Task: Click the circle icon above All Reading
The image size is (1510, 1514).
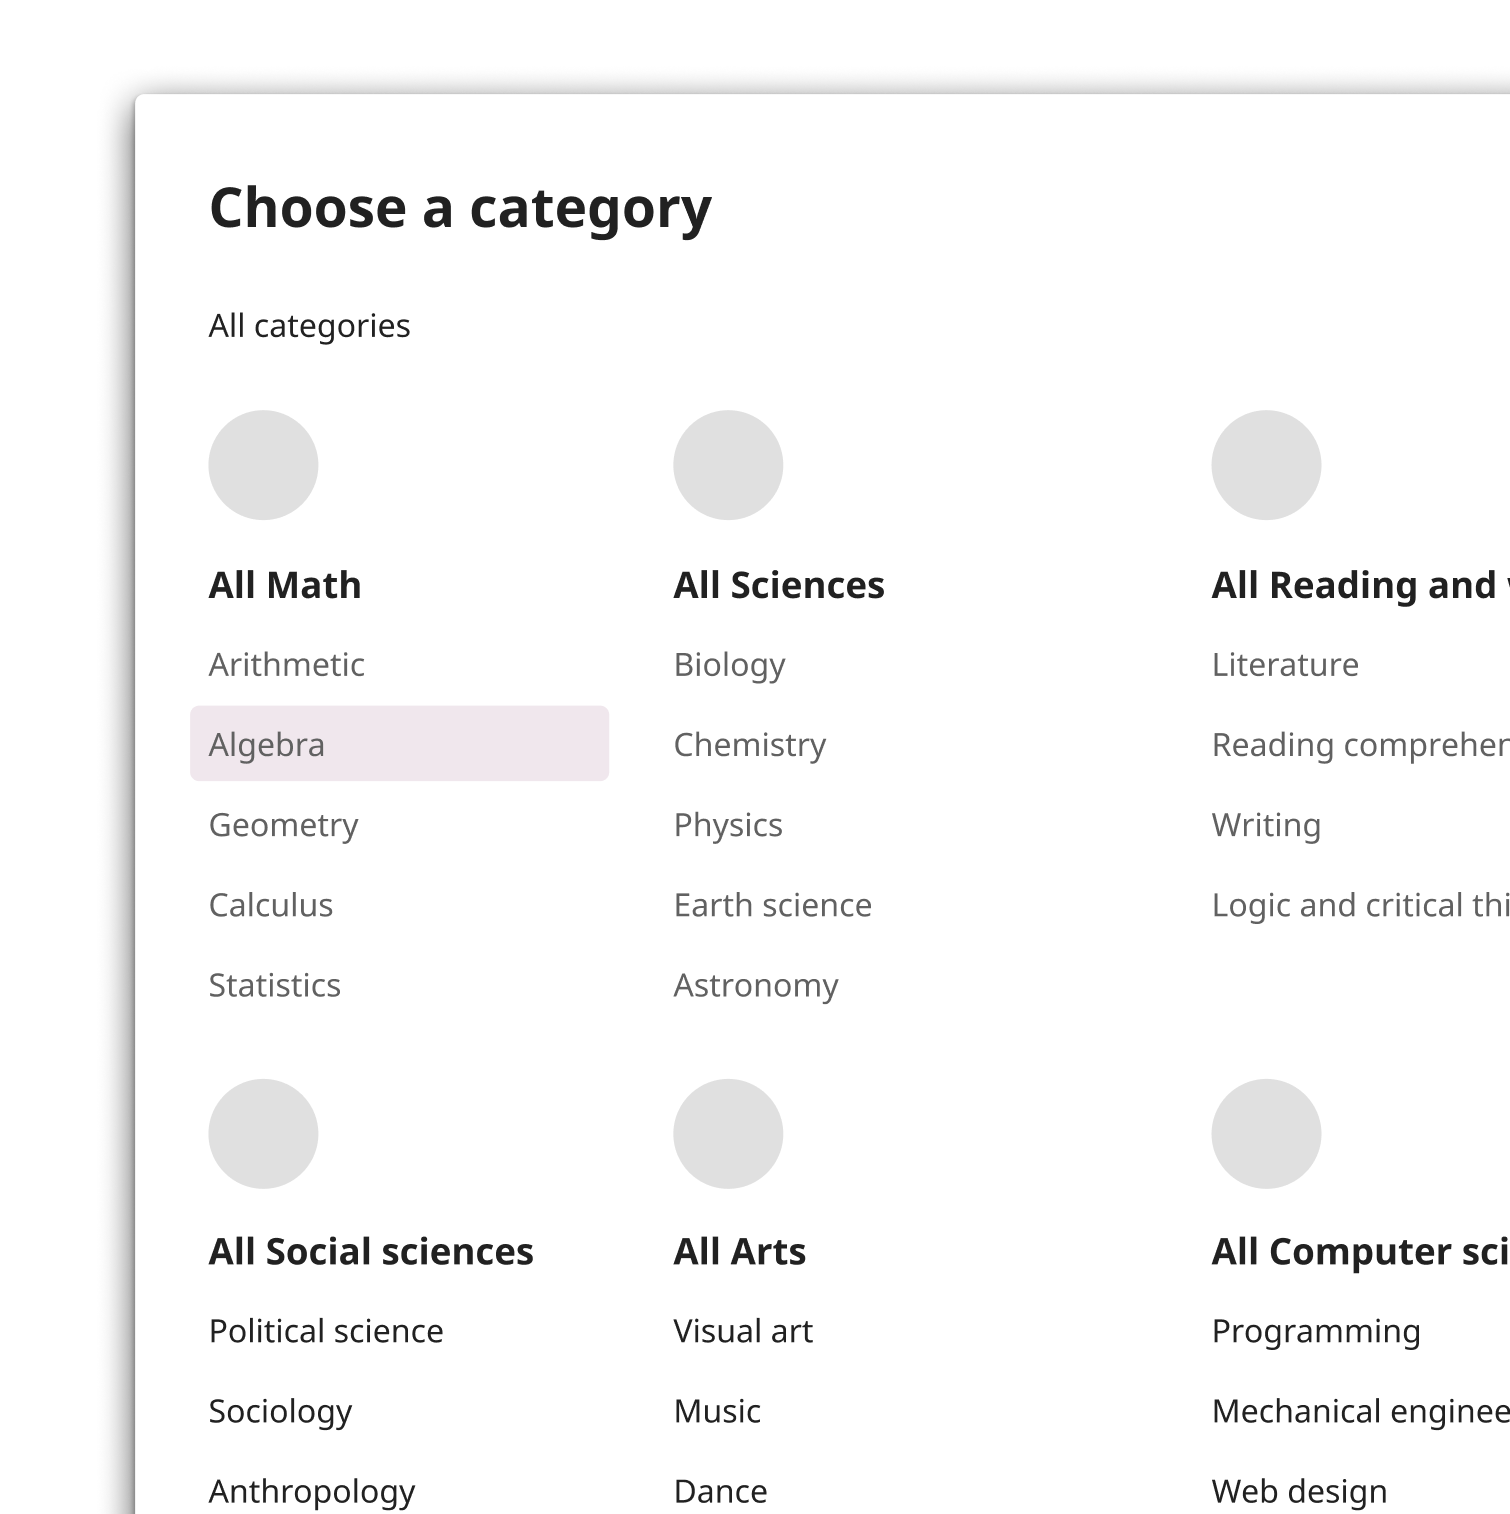Action: point(1266,465)
